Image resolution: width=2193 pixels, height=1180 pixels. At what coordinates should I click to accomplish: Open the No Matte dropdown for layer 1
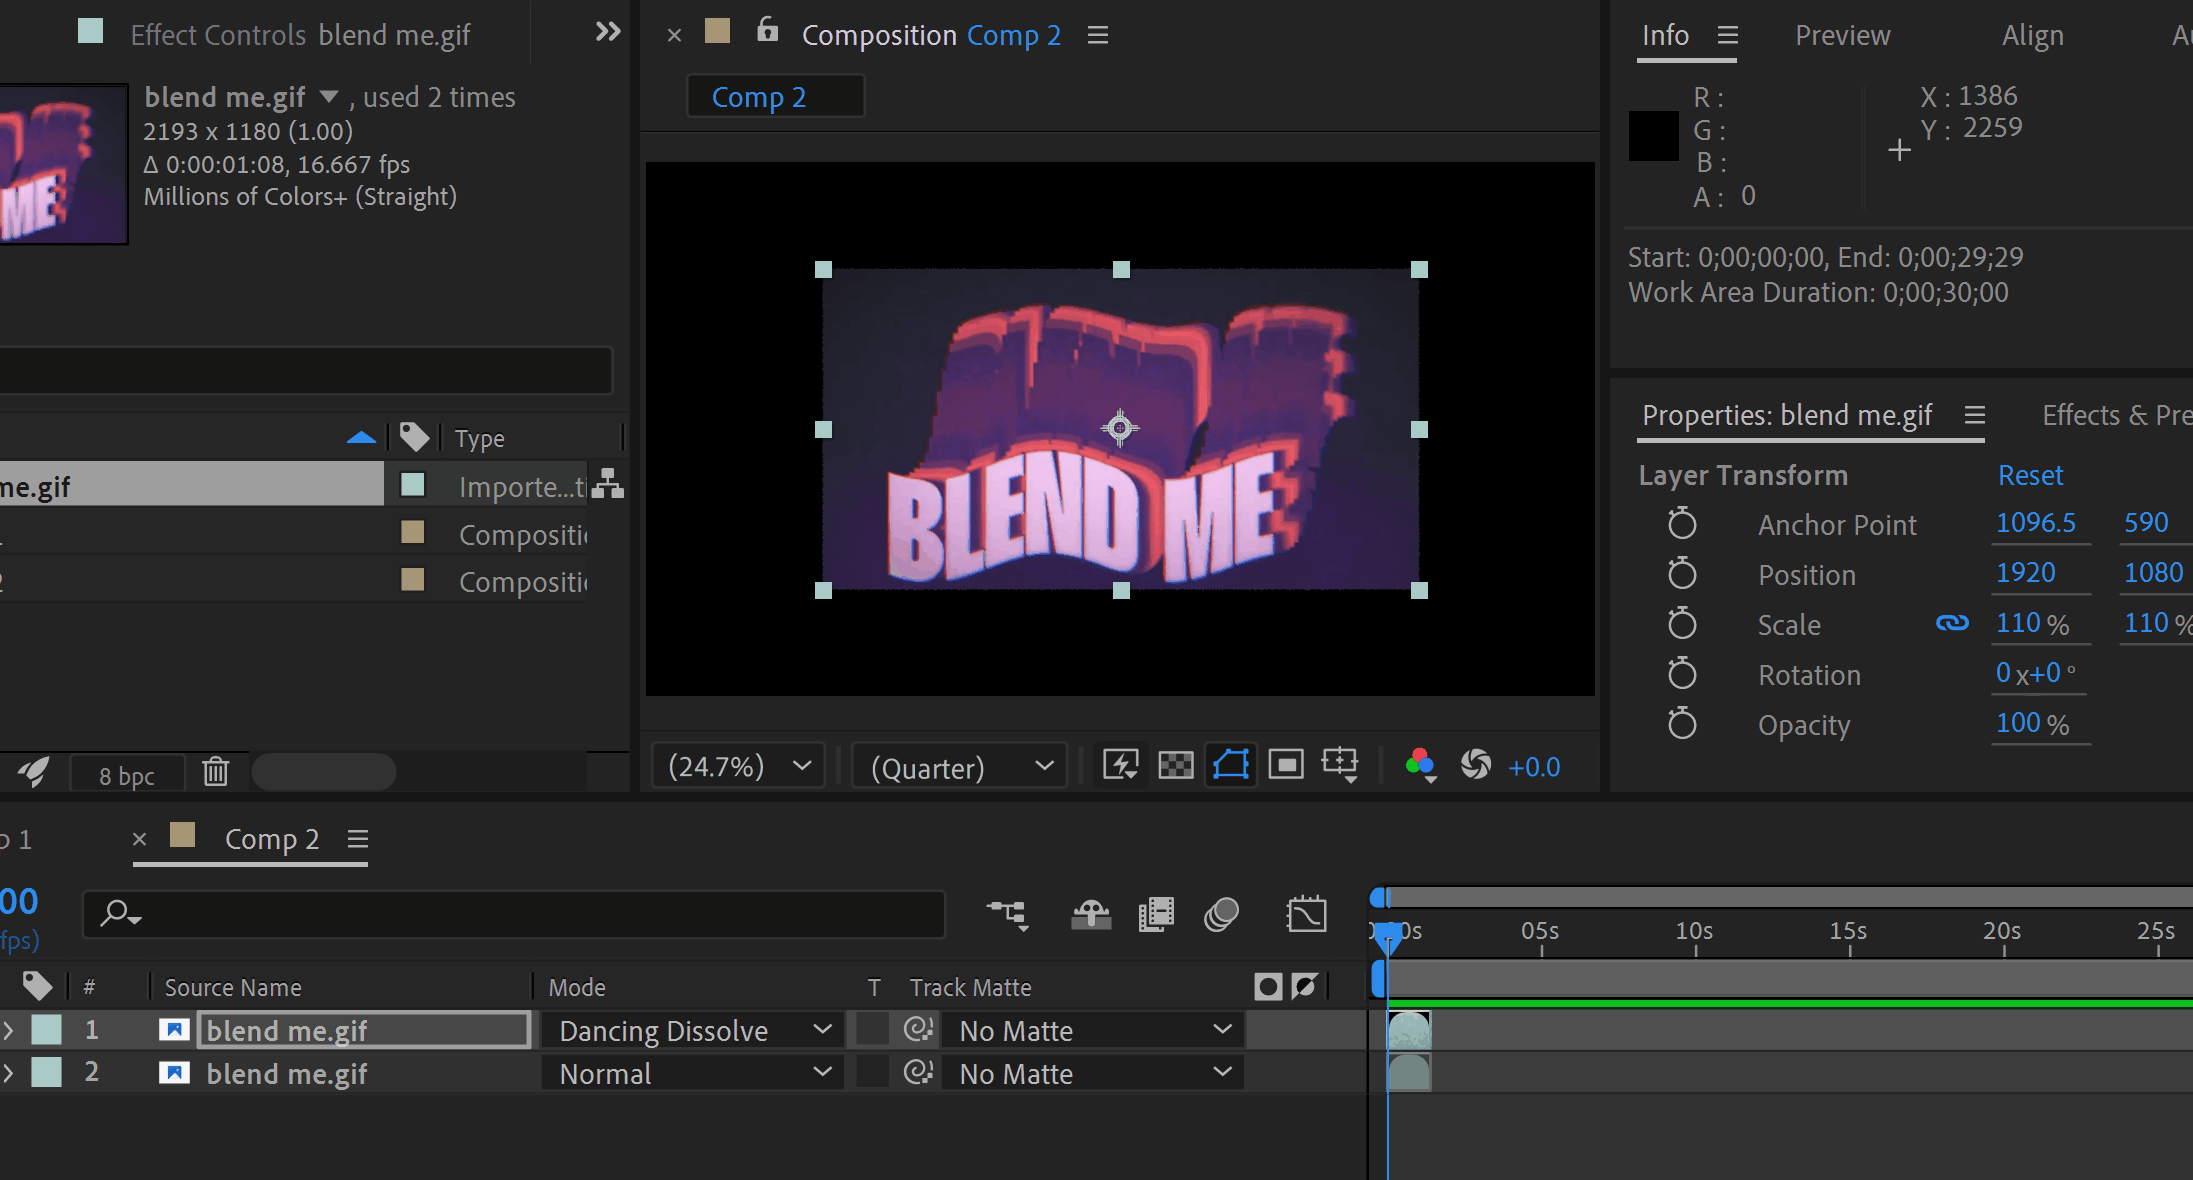coord(1092,1030)
